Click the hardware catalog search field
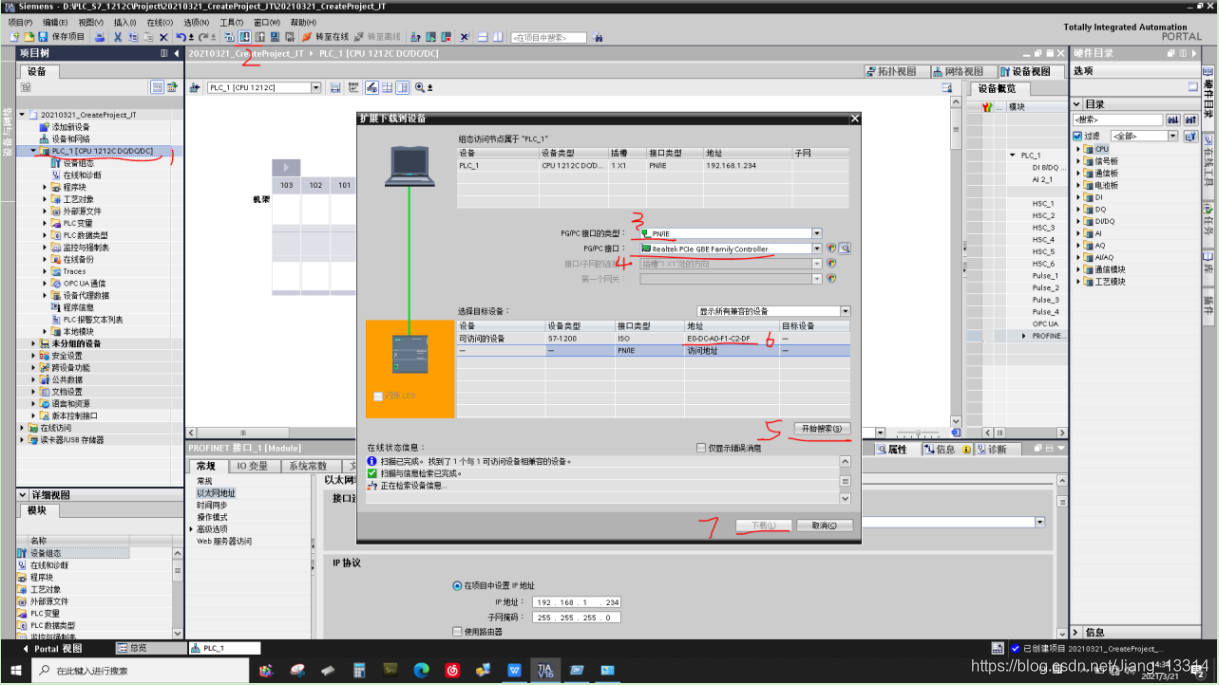This screenshot has width=1219, height=685. [1117, 120]
